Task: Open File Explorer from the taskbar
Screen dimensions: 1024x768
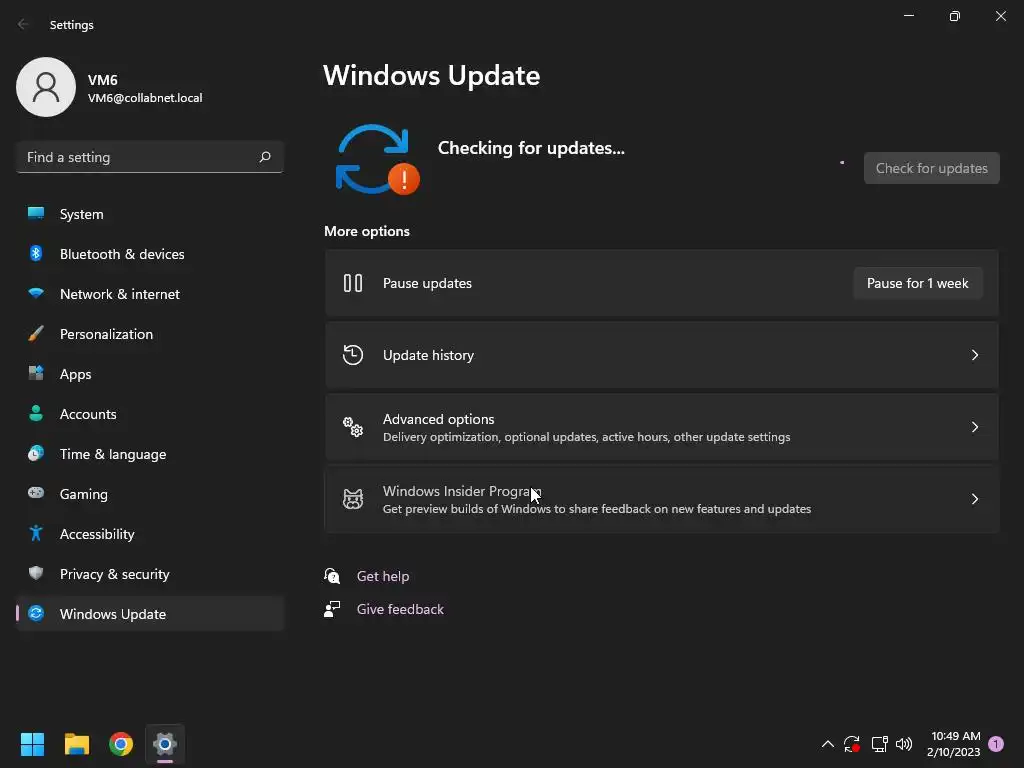Action: coord(76,744)
